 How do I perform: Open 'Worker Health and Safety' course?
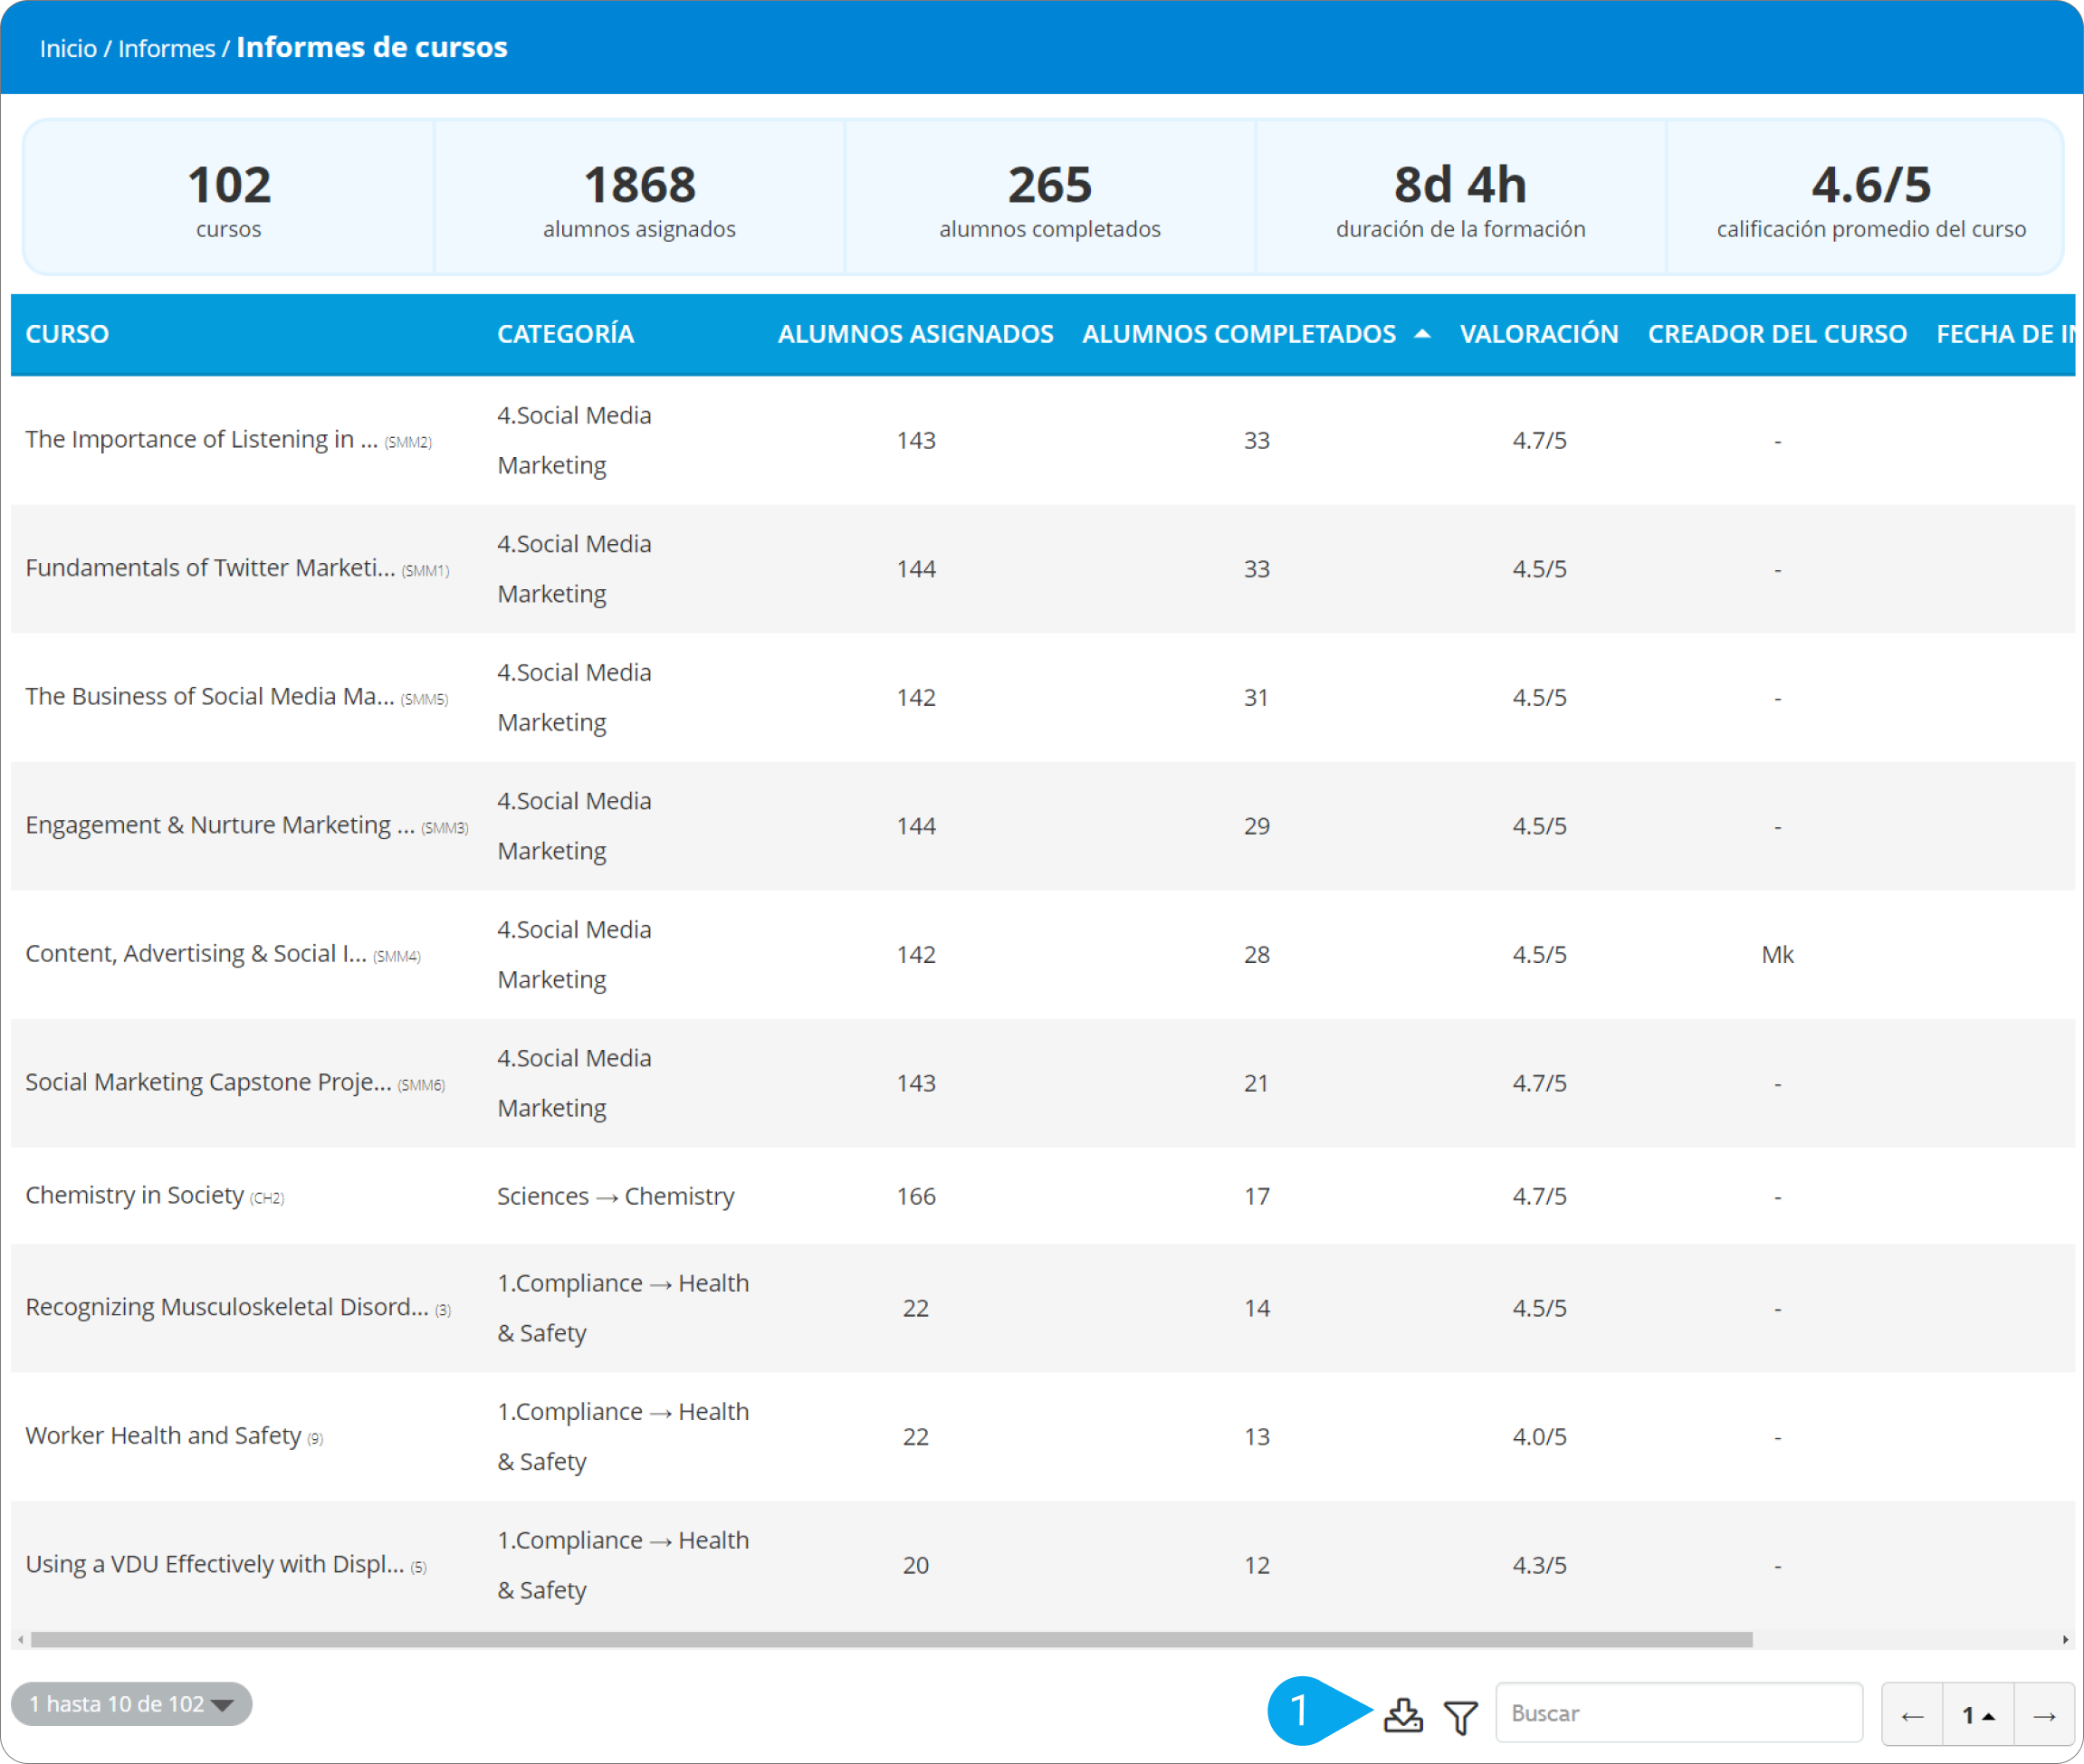(163, 1435)
